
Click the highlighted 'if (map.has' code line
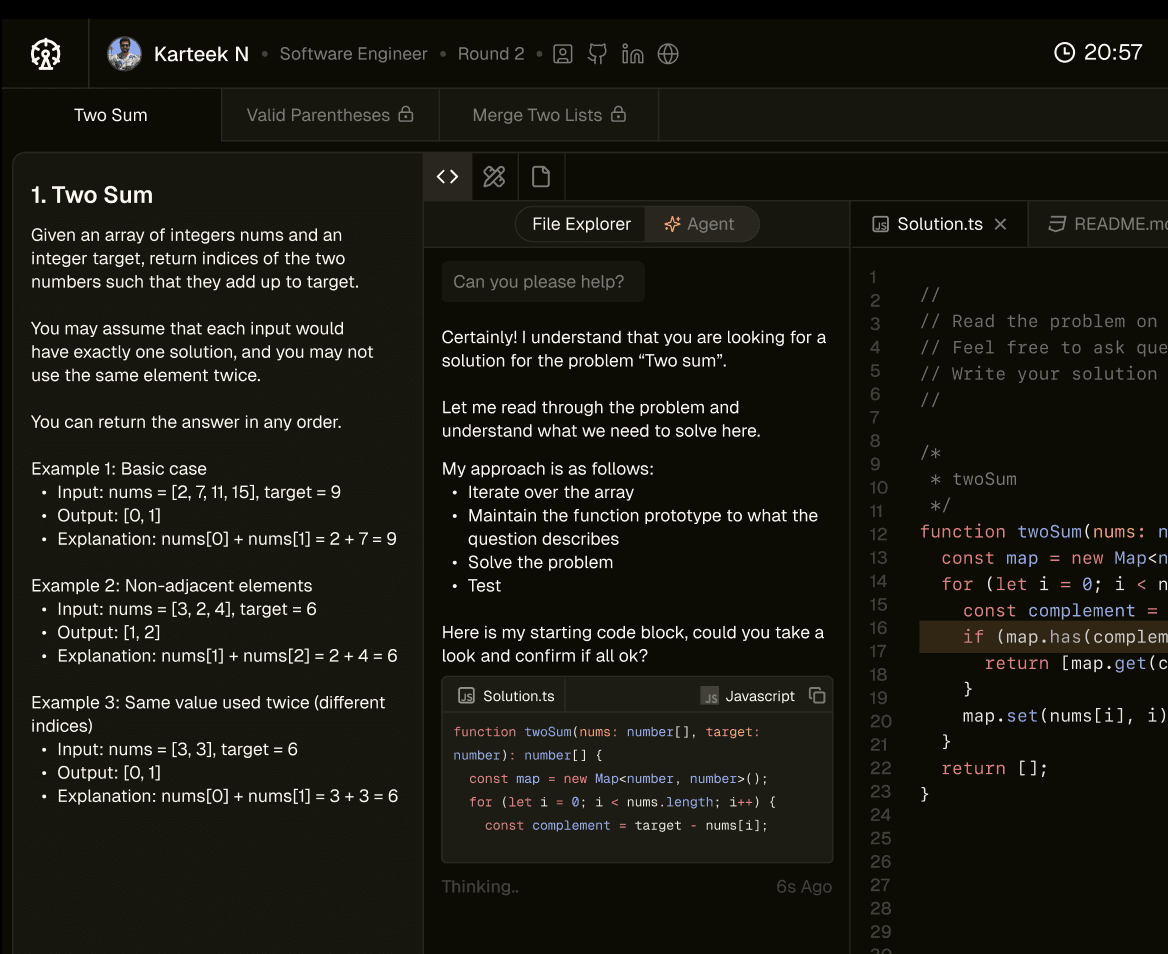pyautogui.click(x=1044, y=637)
